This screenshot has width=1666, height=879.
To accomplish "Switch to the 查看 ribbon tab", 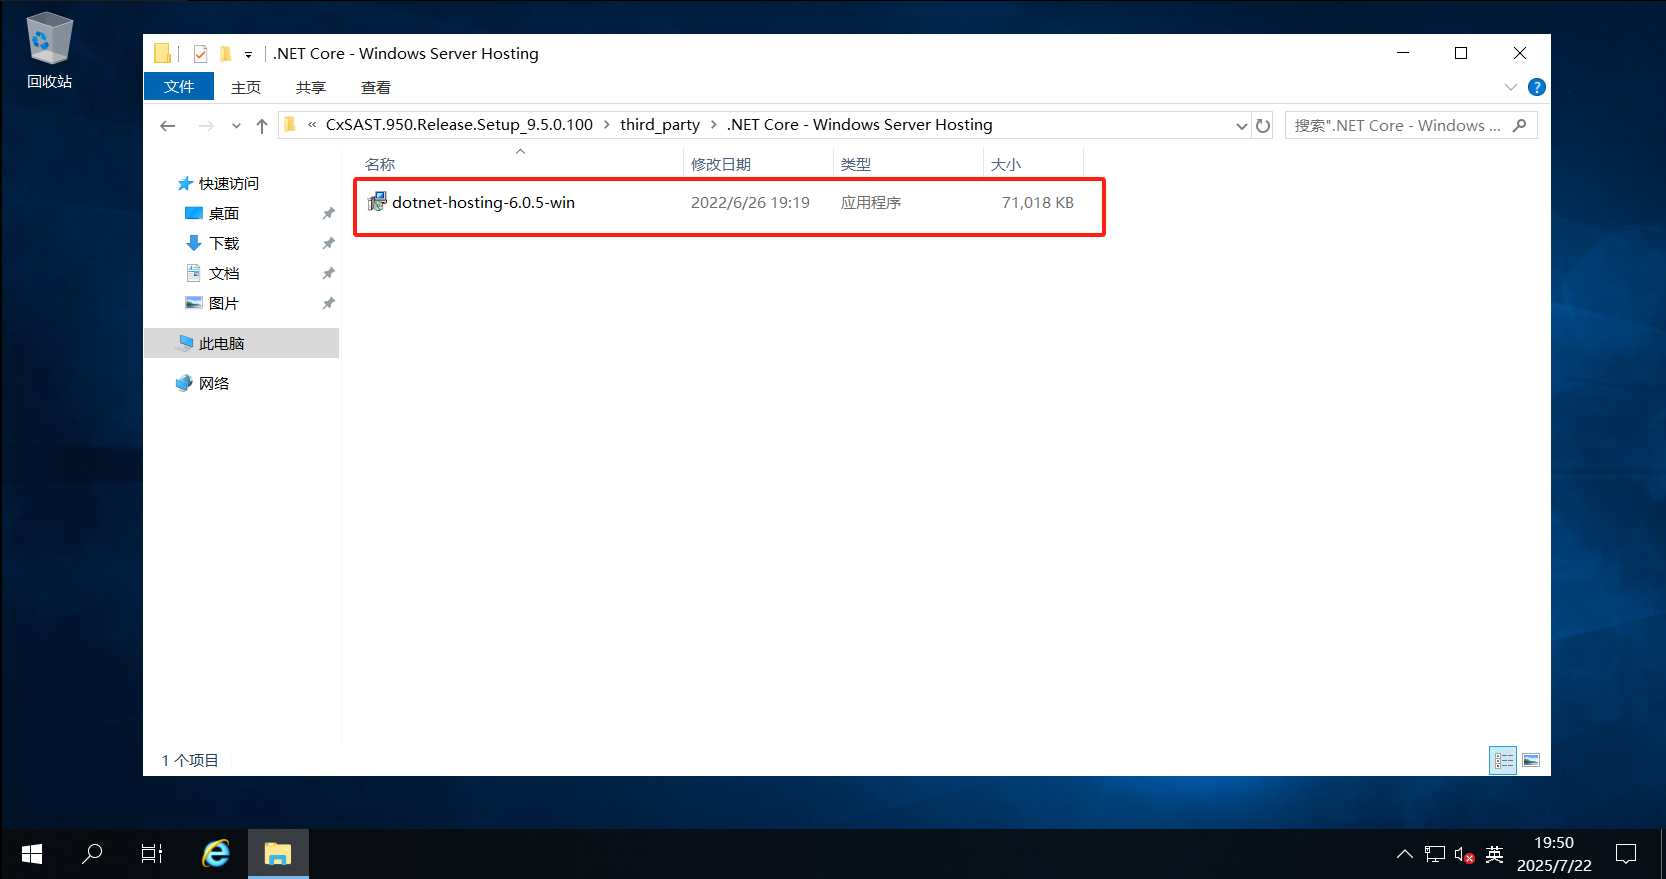I will 376,87.
